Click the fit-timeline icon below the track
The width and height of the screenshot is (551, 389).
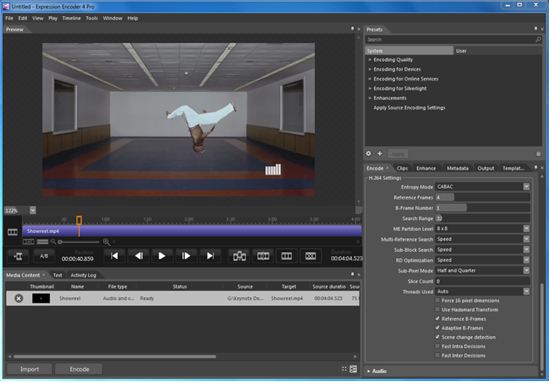(x=28, y=242)
